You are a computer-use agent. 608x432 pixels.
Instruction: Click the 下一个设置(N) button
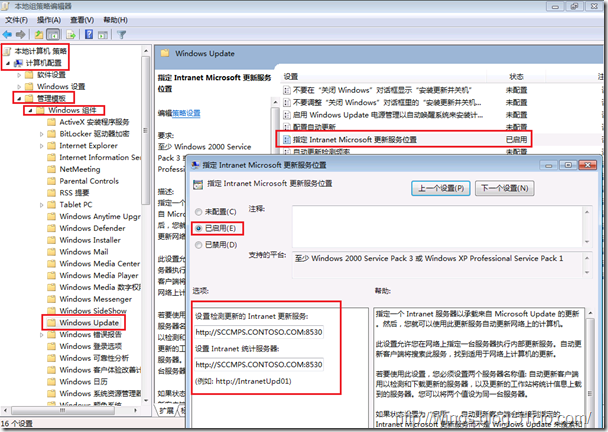[x=505, y=188]
